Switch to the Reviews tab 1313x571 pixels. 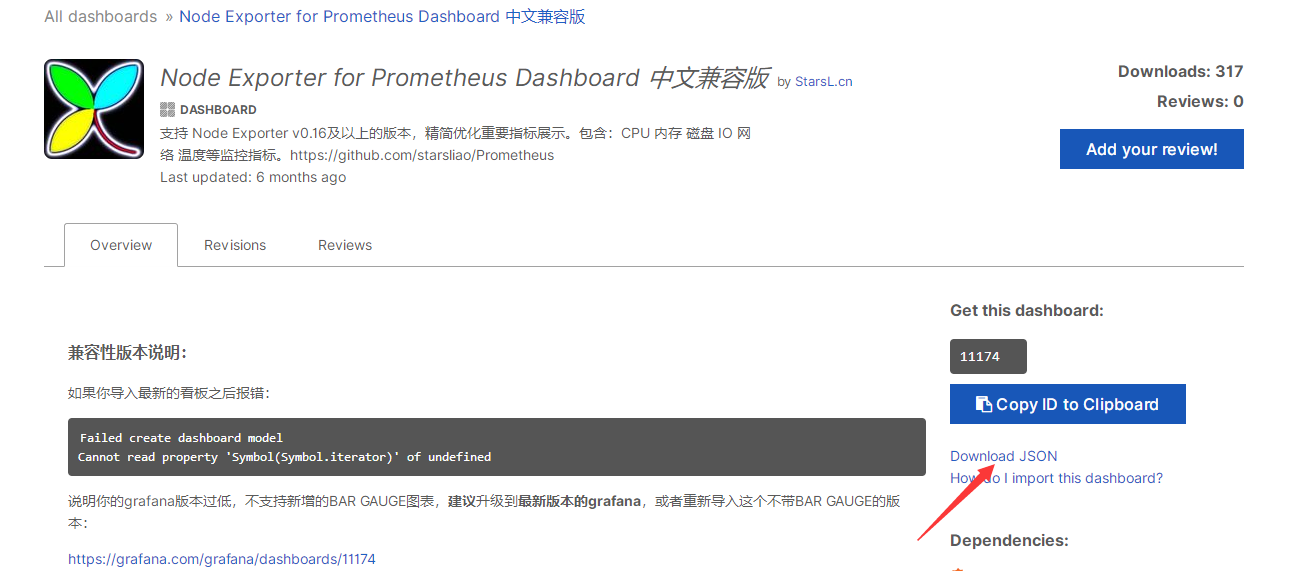[345, 245]
